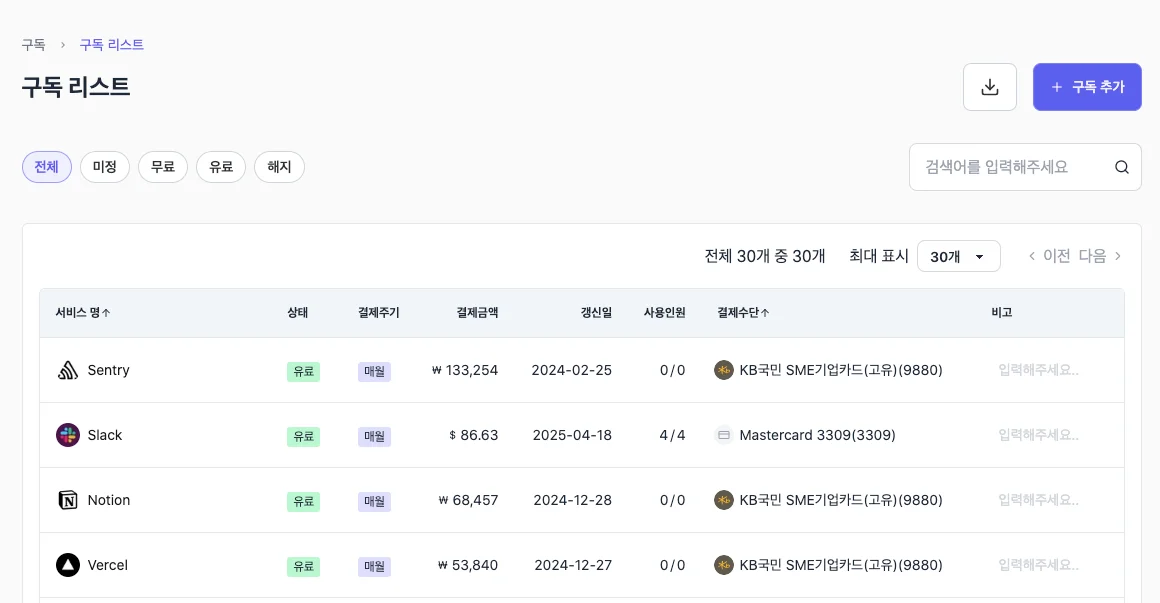Click the Slack service logo icon
The image size is (1160, 603).
pyautogui.click(x=67, y=435)
